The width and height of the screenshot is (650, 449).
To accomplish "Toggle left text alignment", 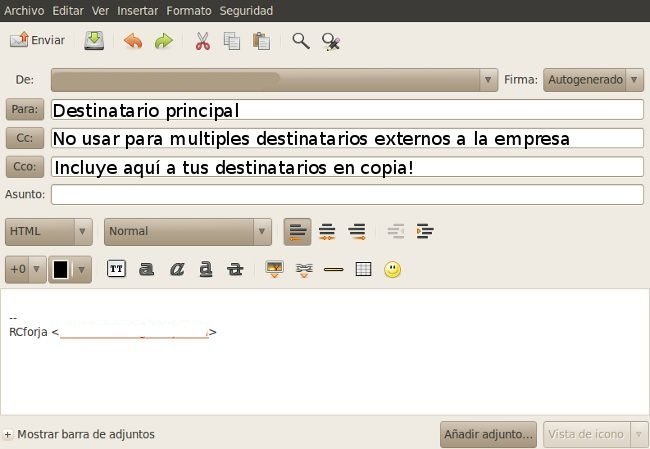I will point(297,231).
